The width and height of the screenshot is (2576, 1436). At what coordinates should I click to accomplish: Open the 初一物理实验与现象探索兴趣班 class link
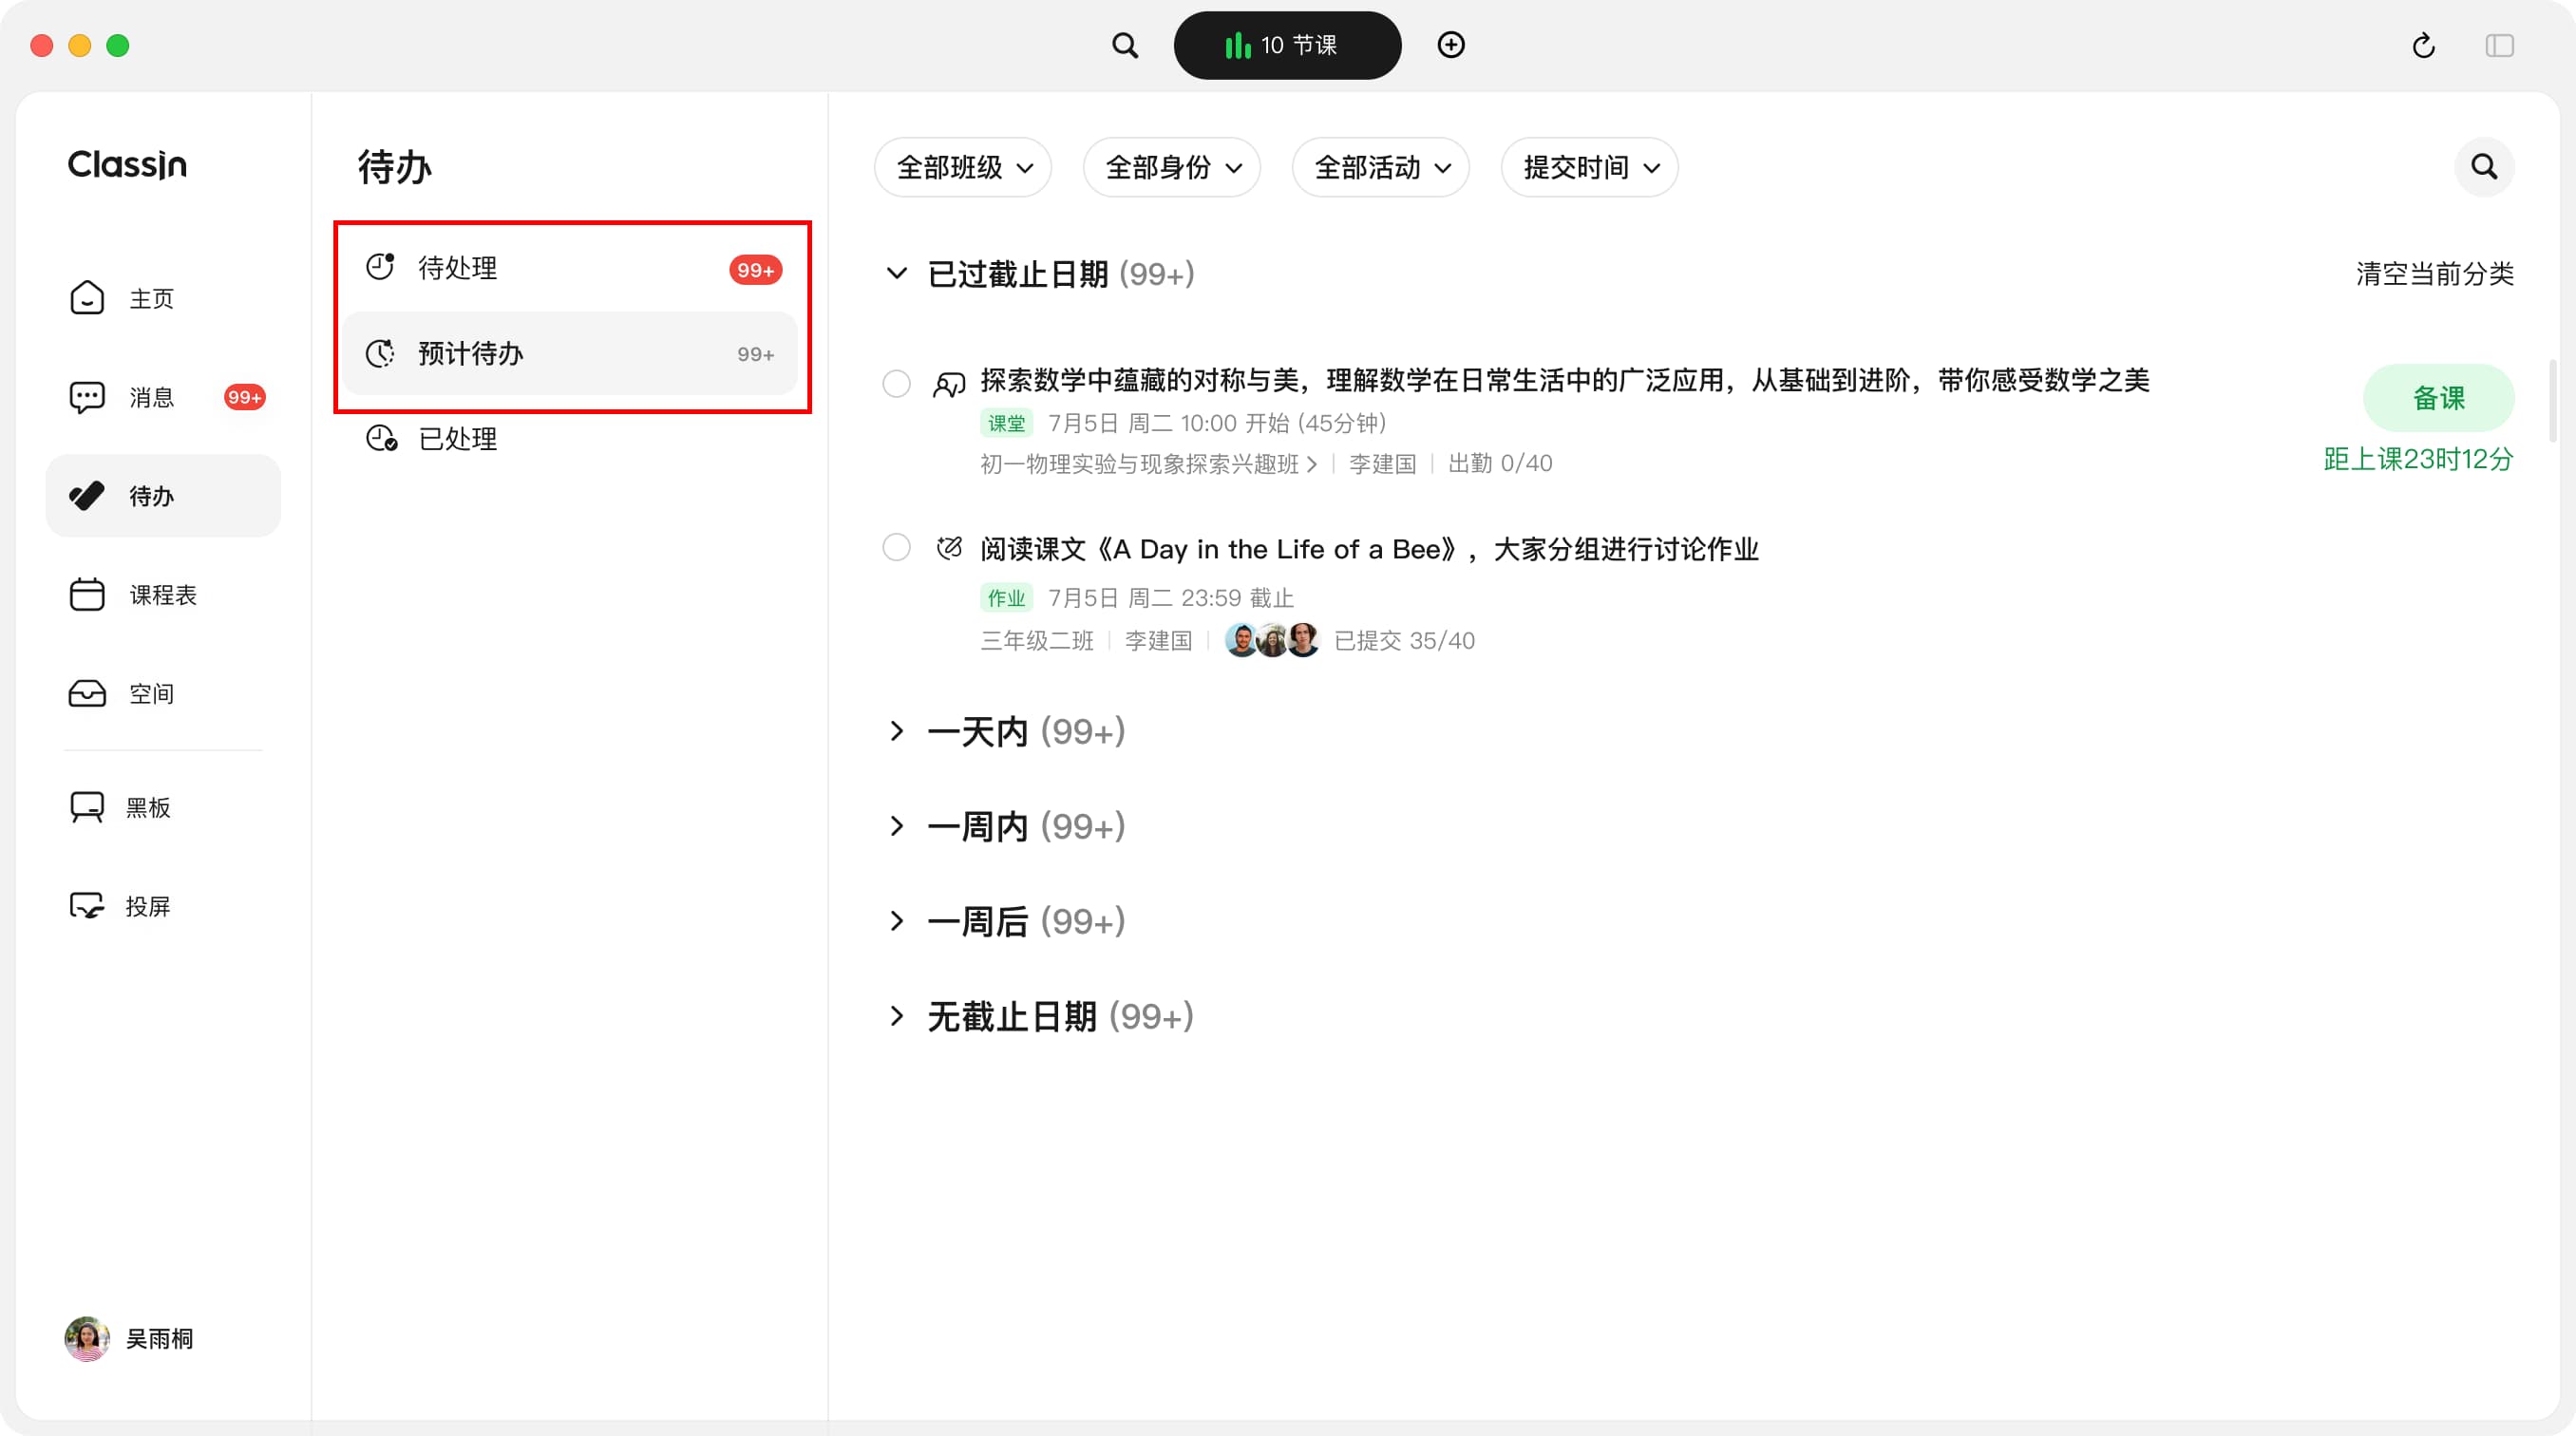(x=1148, y=463)
